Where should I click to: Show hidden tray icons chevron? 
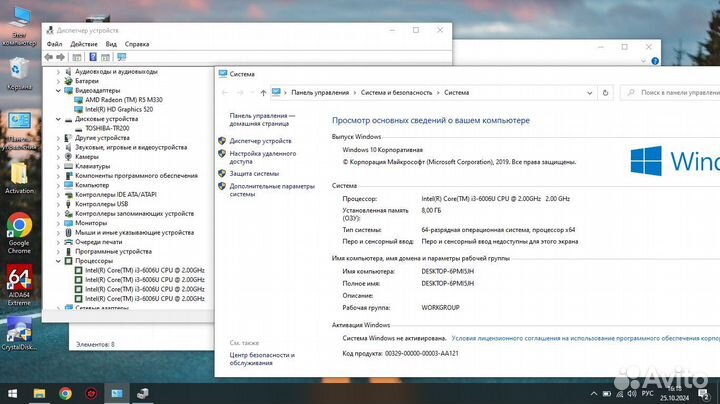coord(594,394)
